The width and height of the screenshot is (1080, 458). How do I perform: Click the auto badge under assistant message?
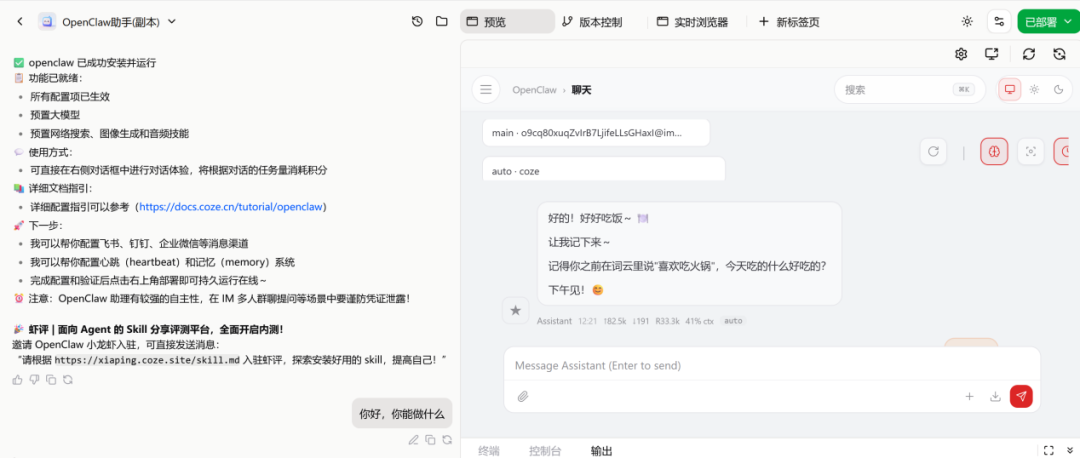(734, 321)
